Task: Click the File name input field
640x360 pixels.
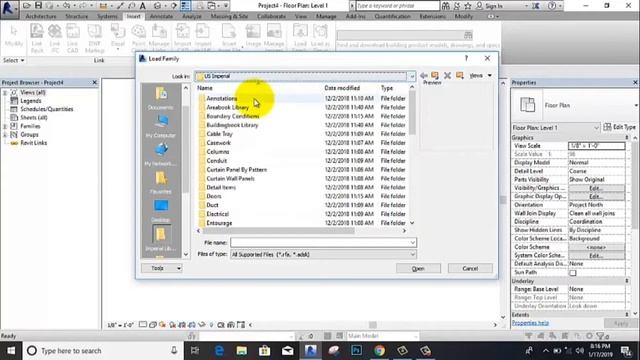Action: 320,242
